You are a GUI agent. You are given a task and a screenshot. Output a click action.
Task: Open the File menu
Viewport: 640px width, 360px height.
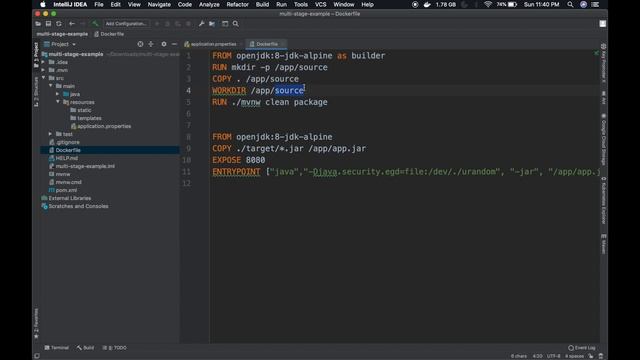click(x=99, y=4)
